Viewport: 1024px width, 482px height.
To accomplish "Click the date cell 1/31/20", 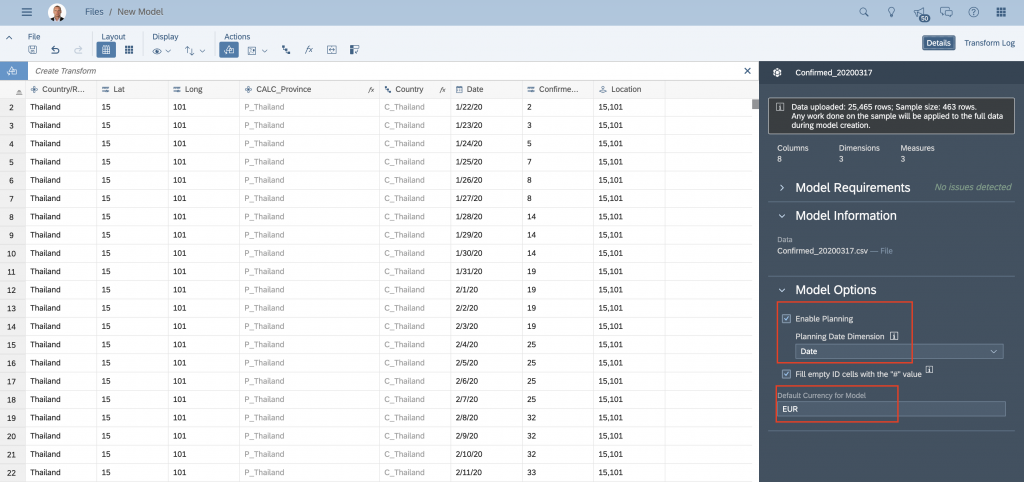I will pos(487,271).
